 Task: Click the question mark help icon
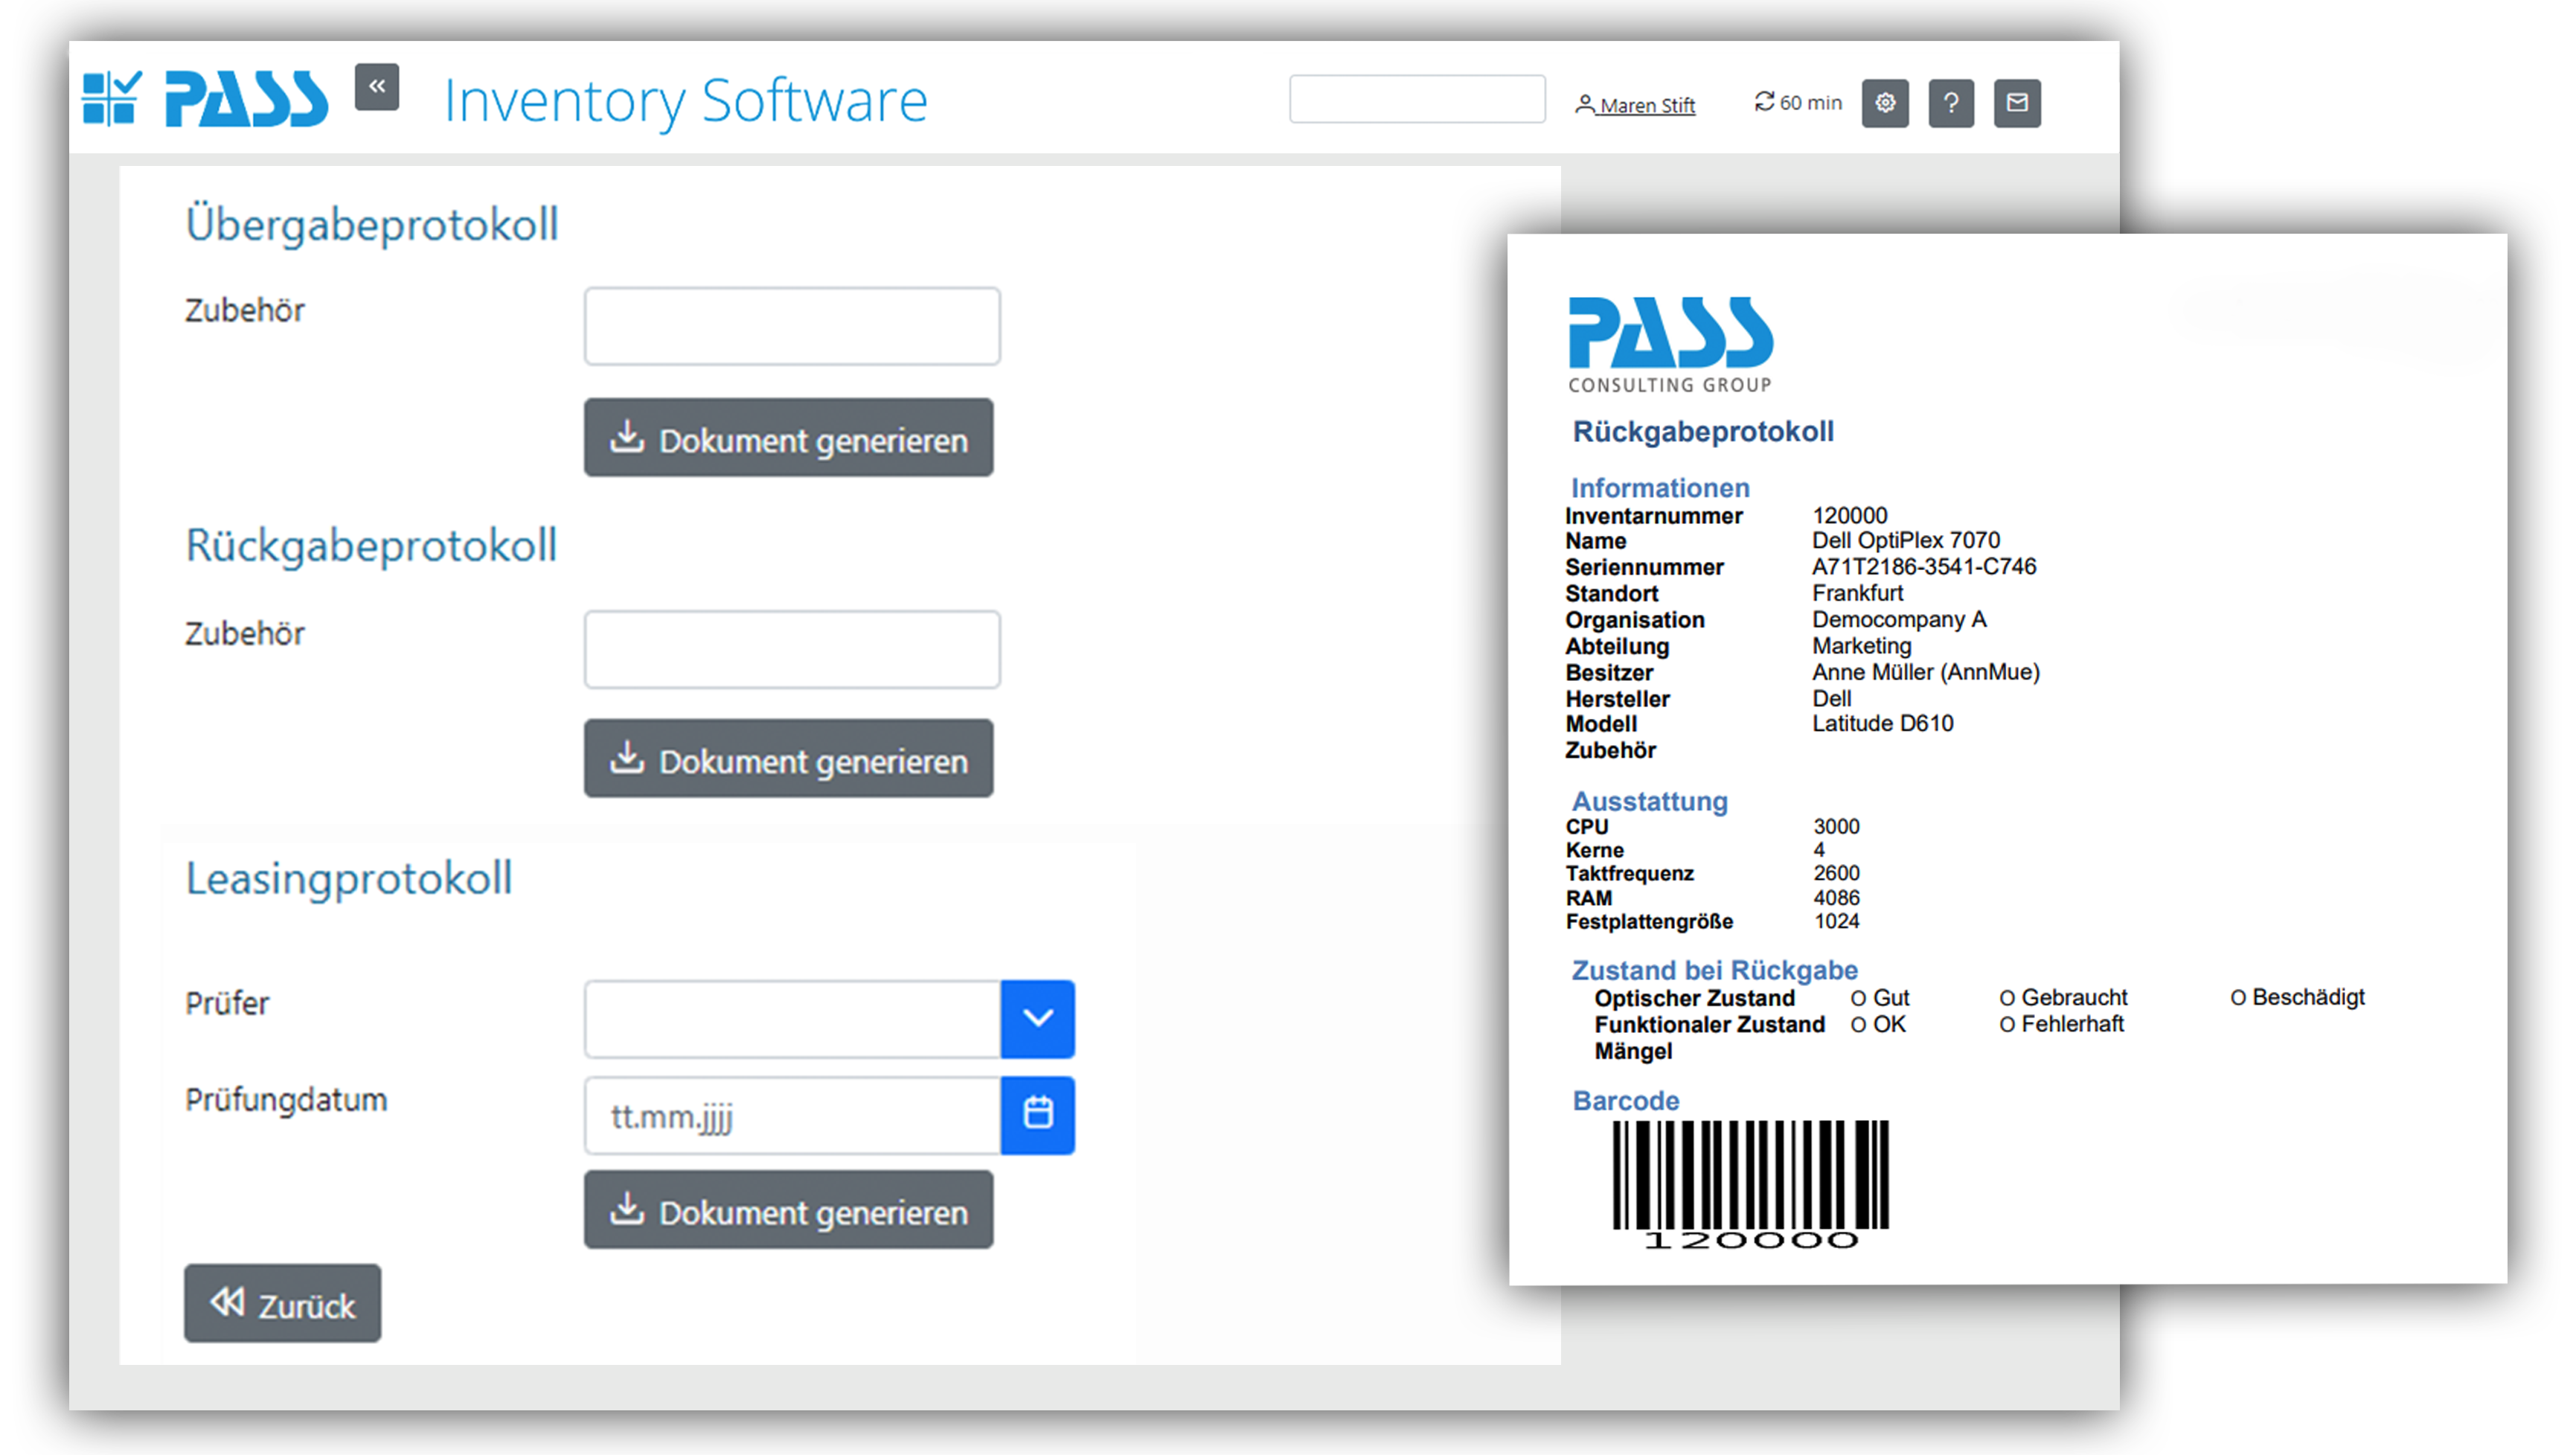click(x=1950, y=103)
